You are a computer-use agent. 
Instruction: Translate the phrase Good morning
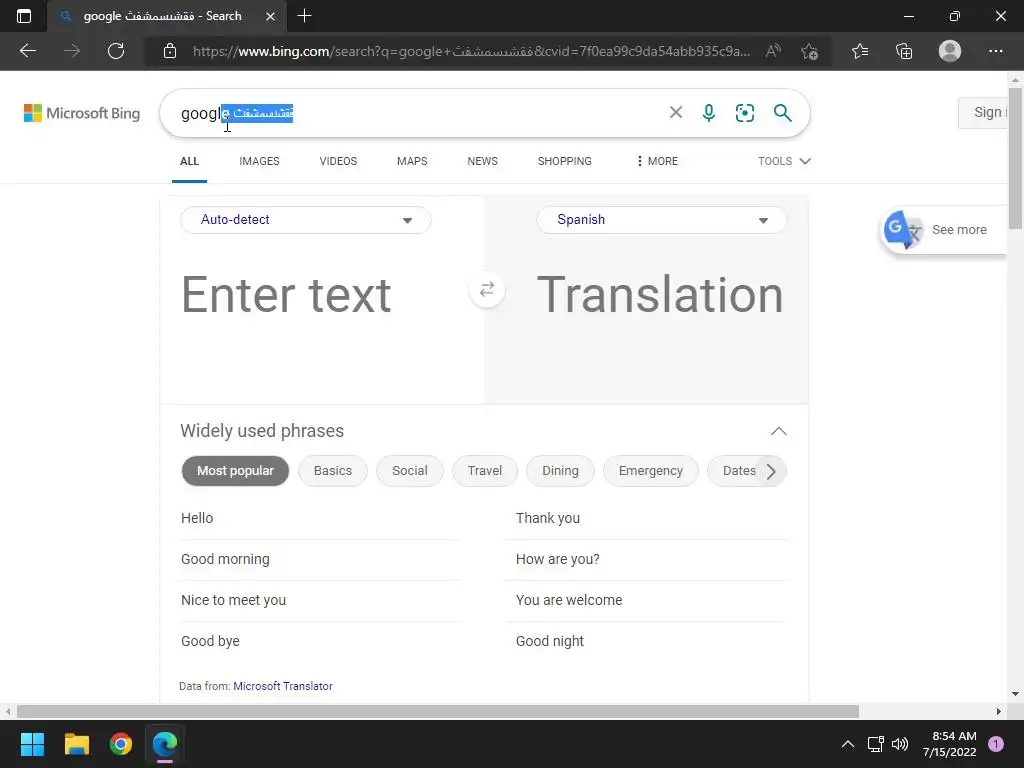225,560
